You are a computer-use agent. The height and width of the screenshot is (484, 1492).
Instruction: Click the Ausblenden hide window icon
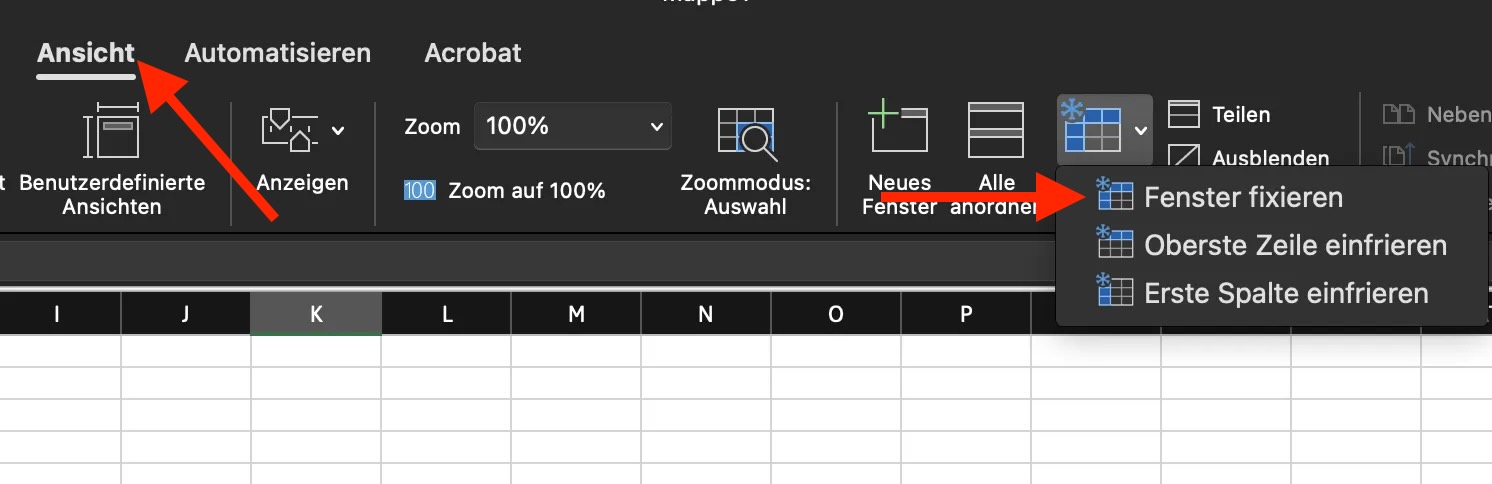click(1184, 157)
